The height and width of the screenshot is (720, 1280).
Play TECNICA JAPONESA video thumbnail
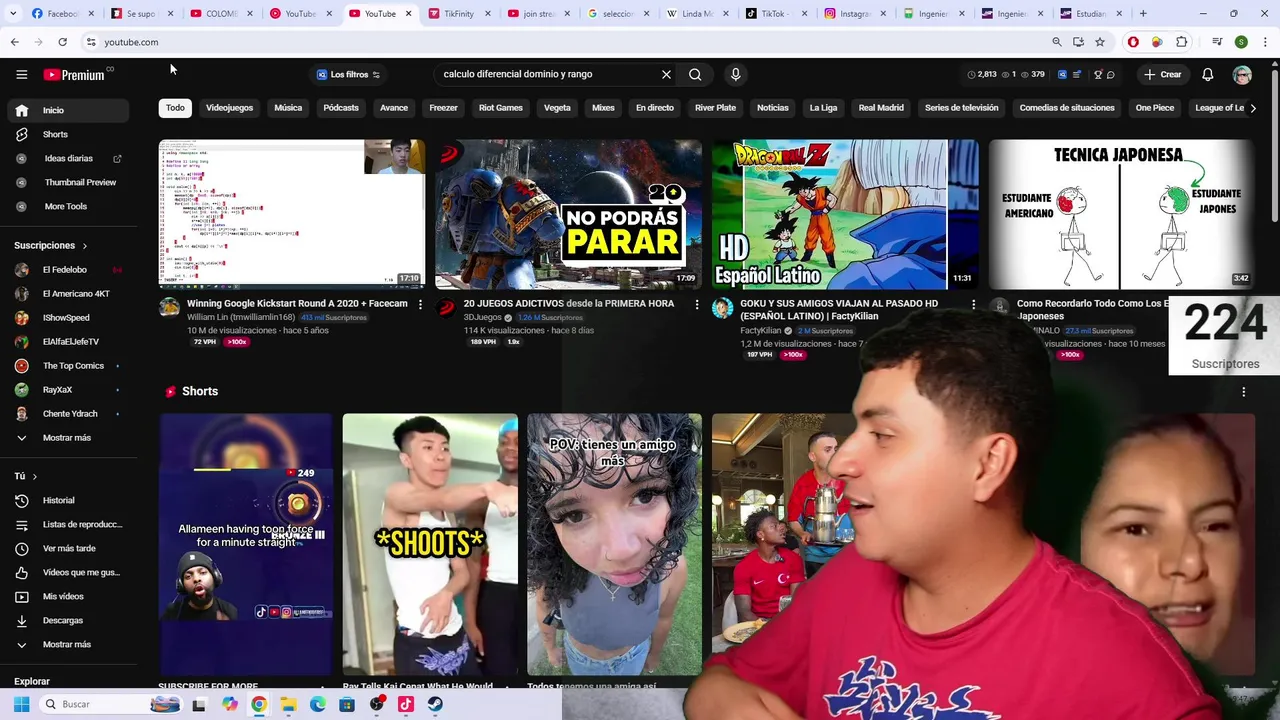click(x=1121, y=214)
